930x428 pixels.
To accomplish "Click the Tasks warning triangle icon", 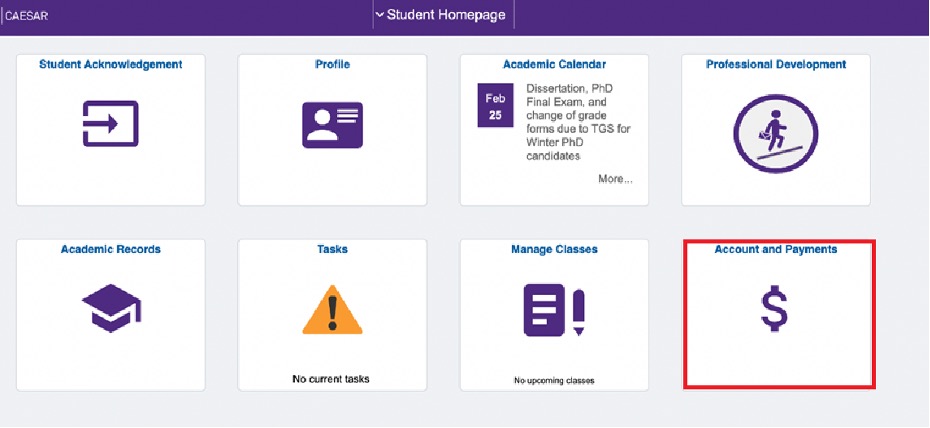I will 332,309.
